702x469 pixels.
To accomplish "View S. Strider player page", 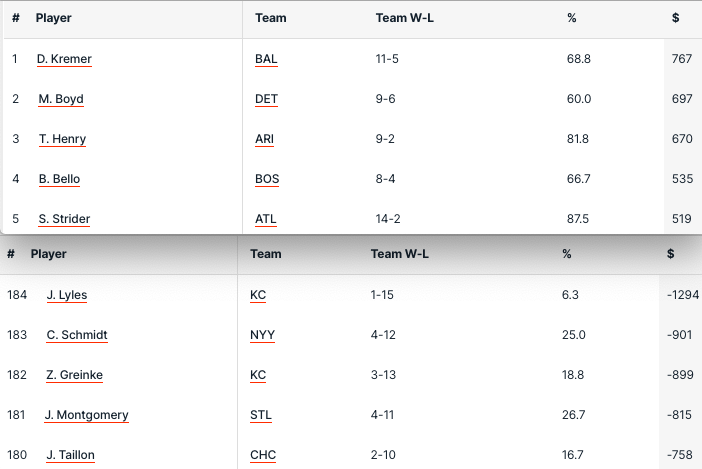I will (x=64, y=219).
